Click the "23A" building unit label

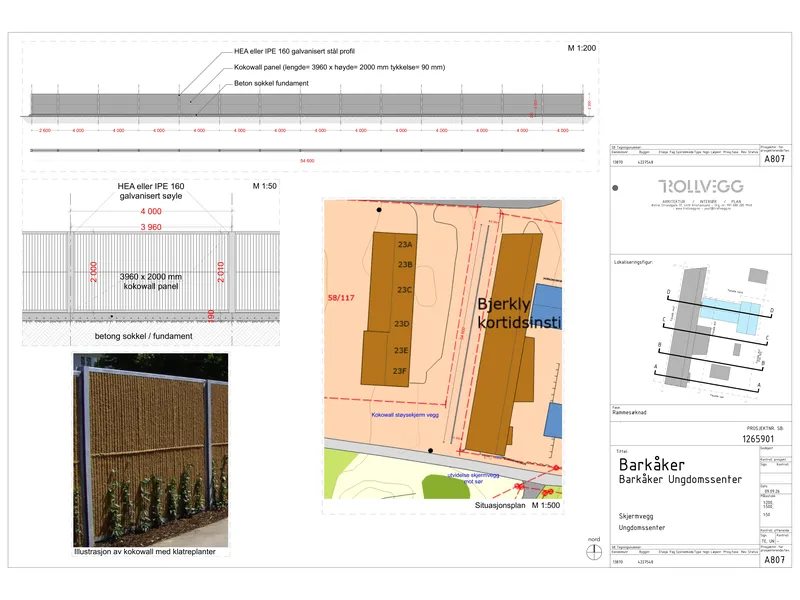tap(405, 244)
